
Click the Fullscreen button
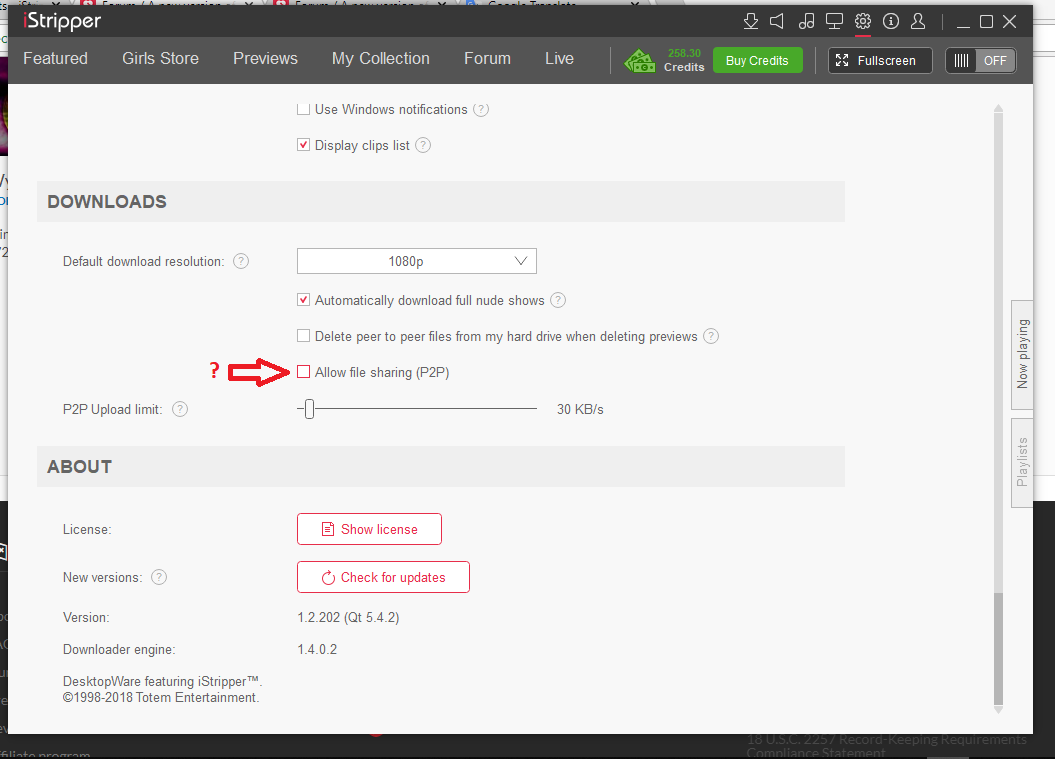point(880,61)
